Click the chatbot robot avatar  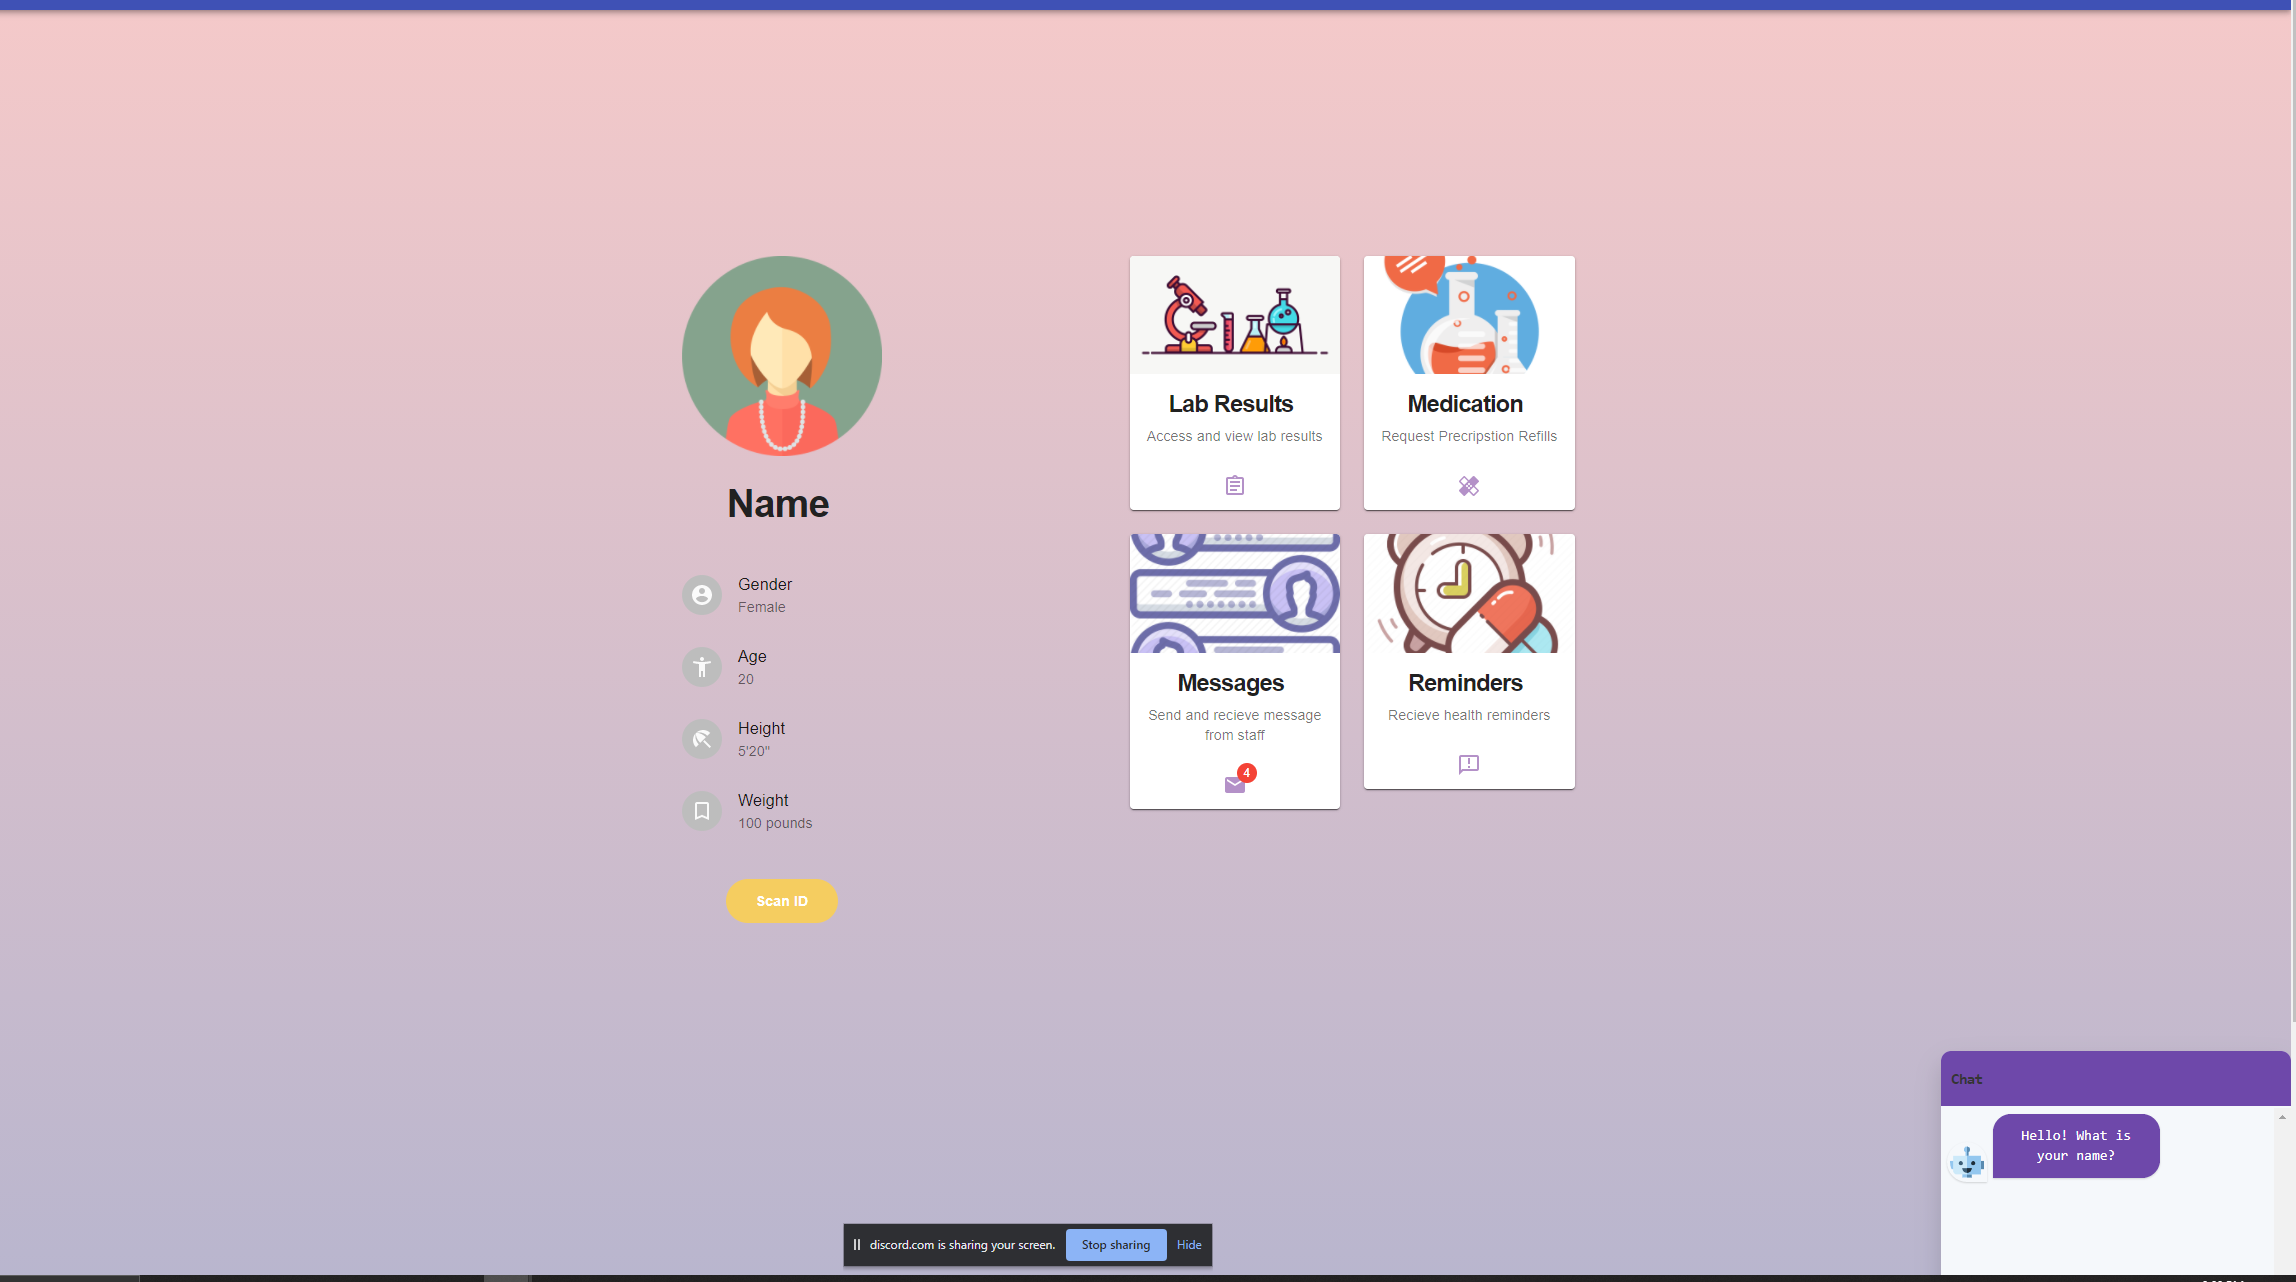click(1967, 1163)
